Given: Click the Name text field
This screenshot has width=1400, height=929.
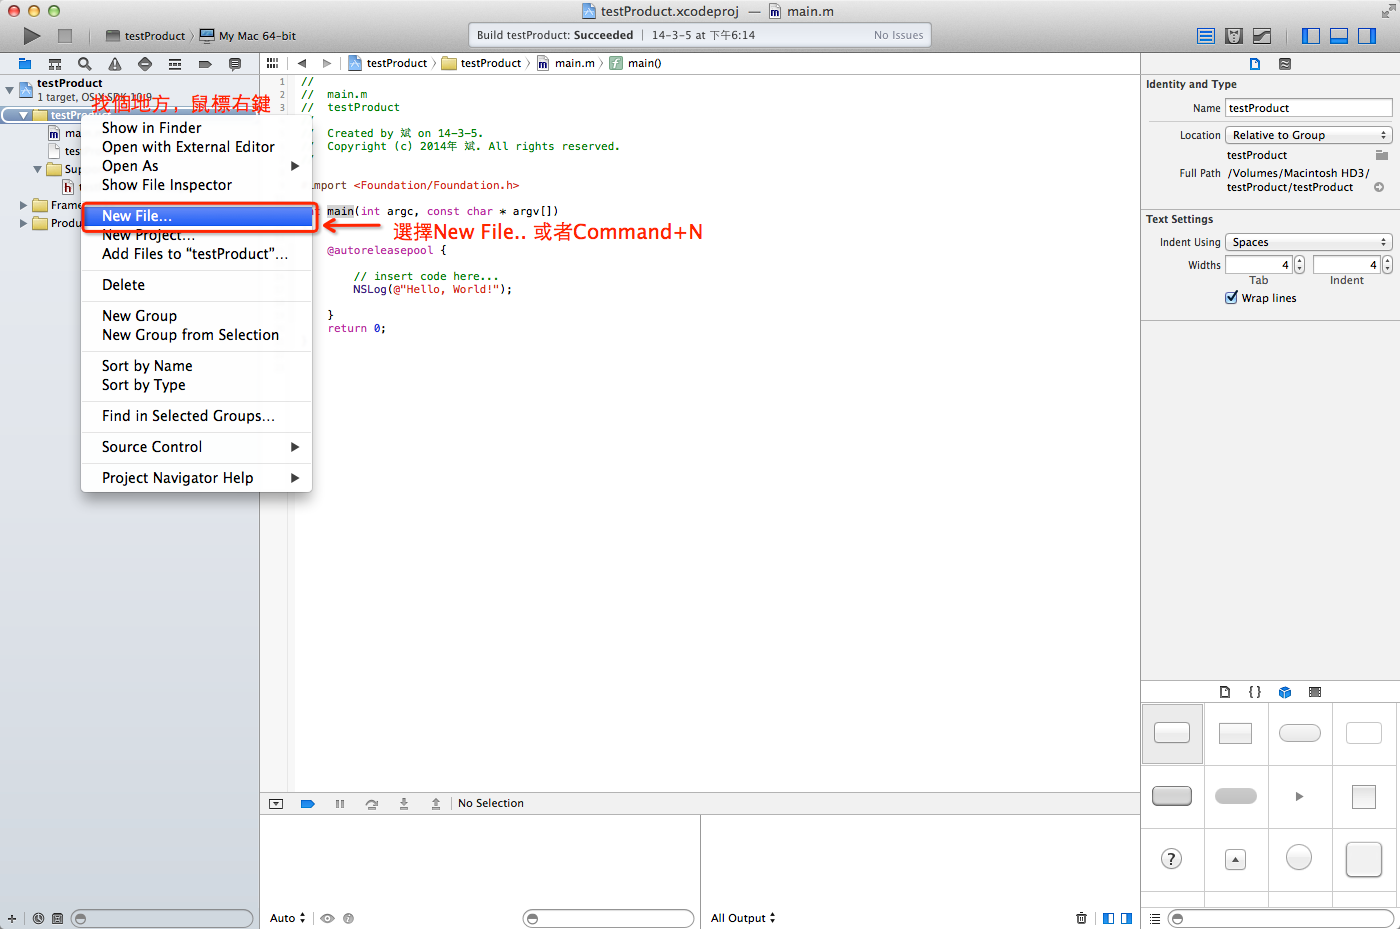Looking at the screenshot, I should 1308,108.
